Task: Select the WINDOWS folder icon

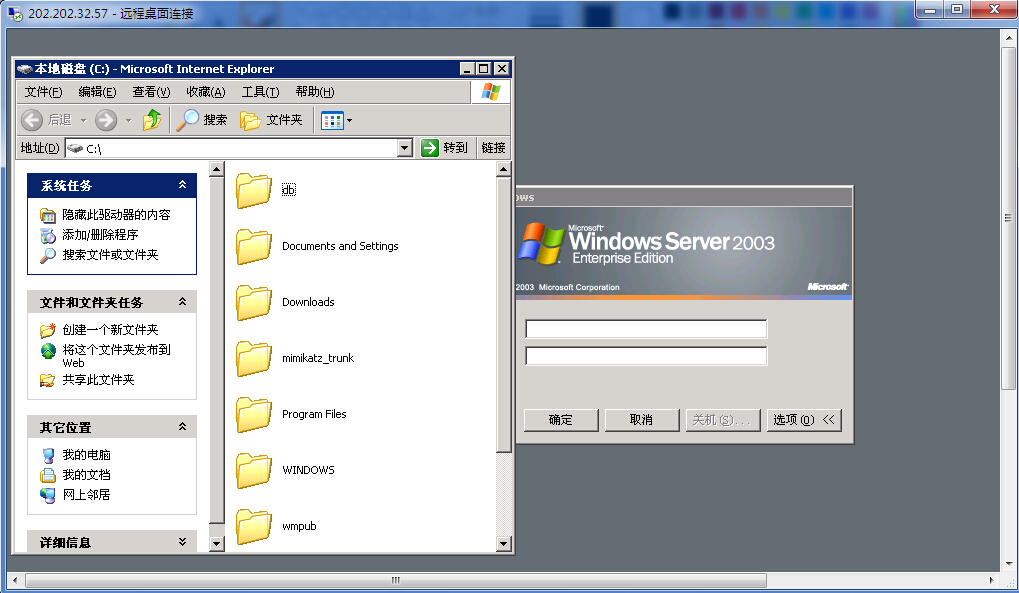Action: tap(253, 470)
